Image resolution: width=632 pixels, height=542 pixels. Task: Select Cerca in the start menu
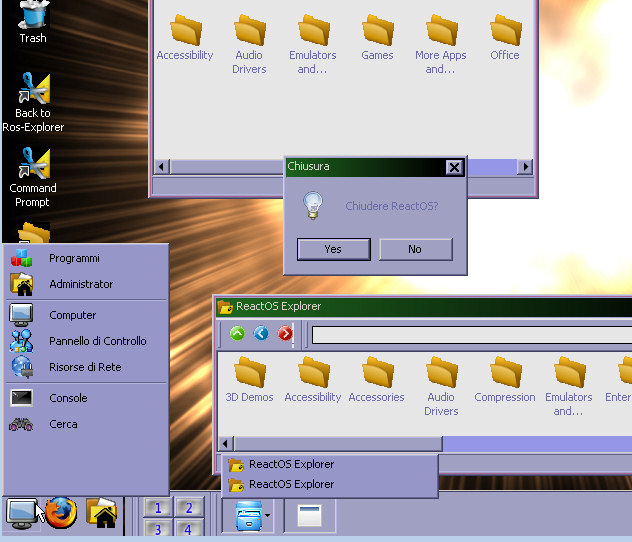[86, 424]
